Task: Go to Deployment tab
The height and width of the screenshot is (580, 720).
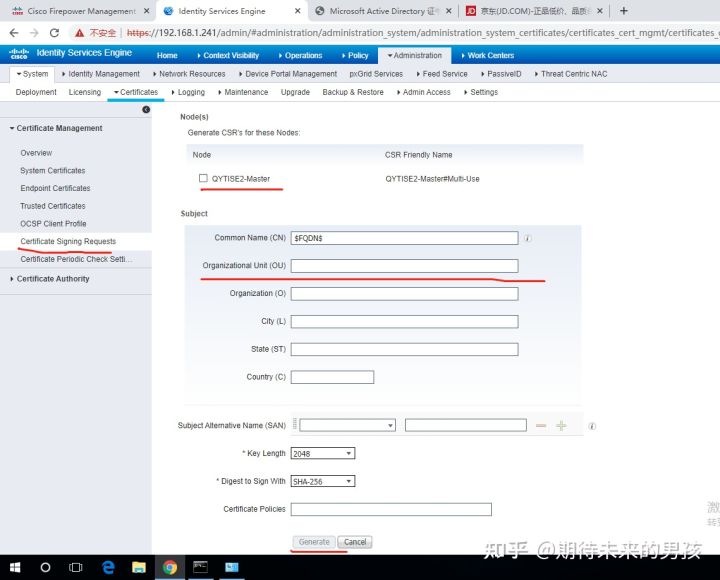Action: click(36, 92)
